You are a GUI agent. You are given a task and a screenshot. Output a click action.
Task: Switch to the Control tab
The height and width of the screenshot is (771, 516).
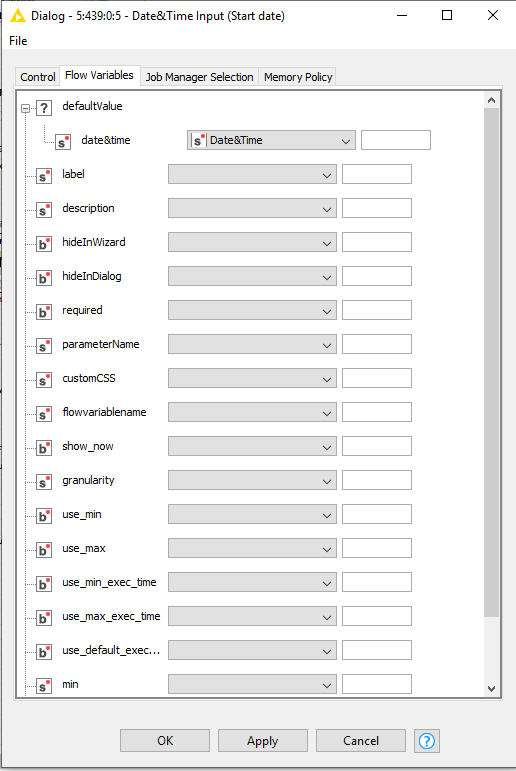tap(37, 77)
